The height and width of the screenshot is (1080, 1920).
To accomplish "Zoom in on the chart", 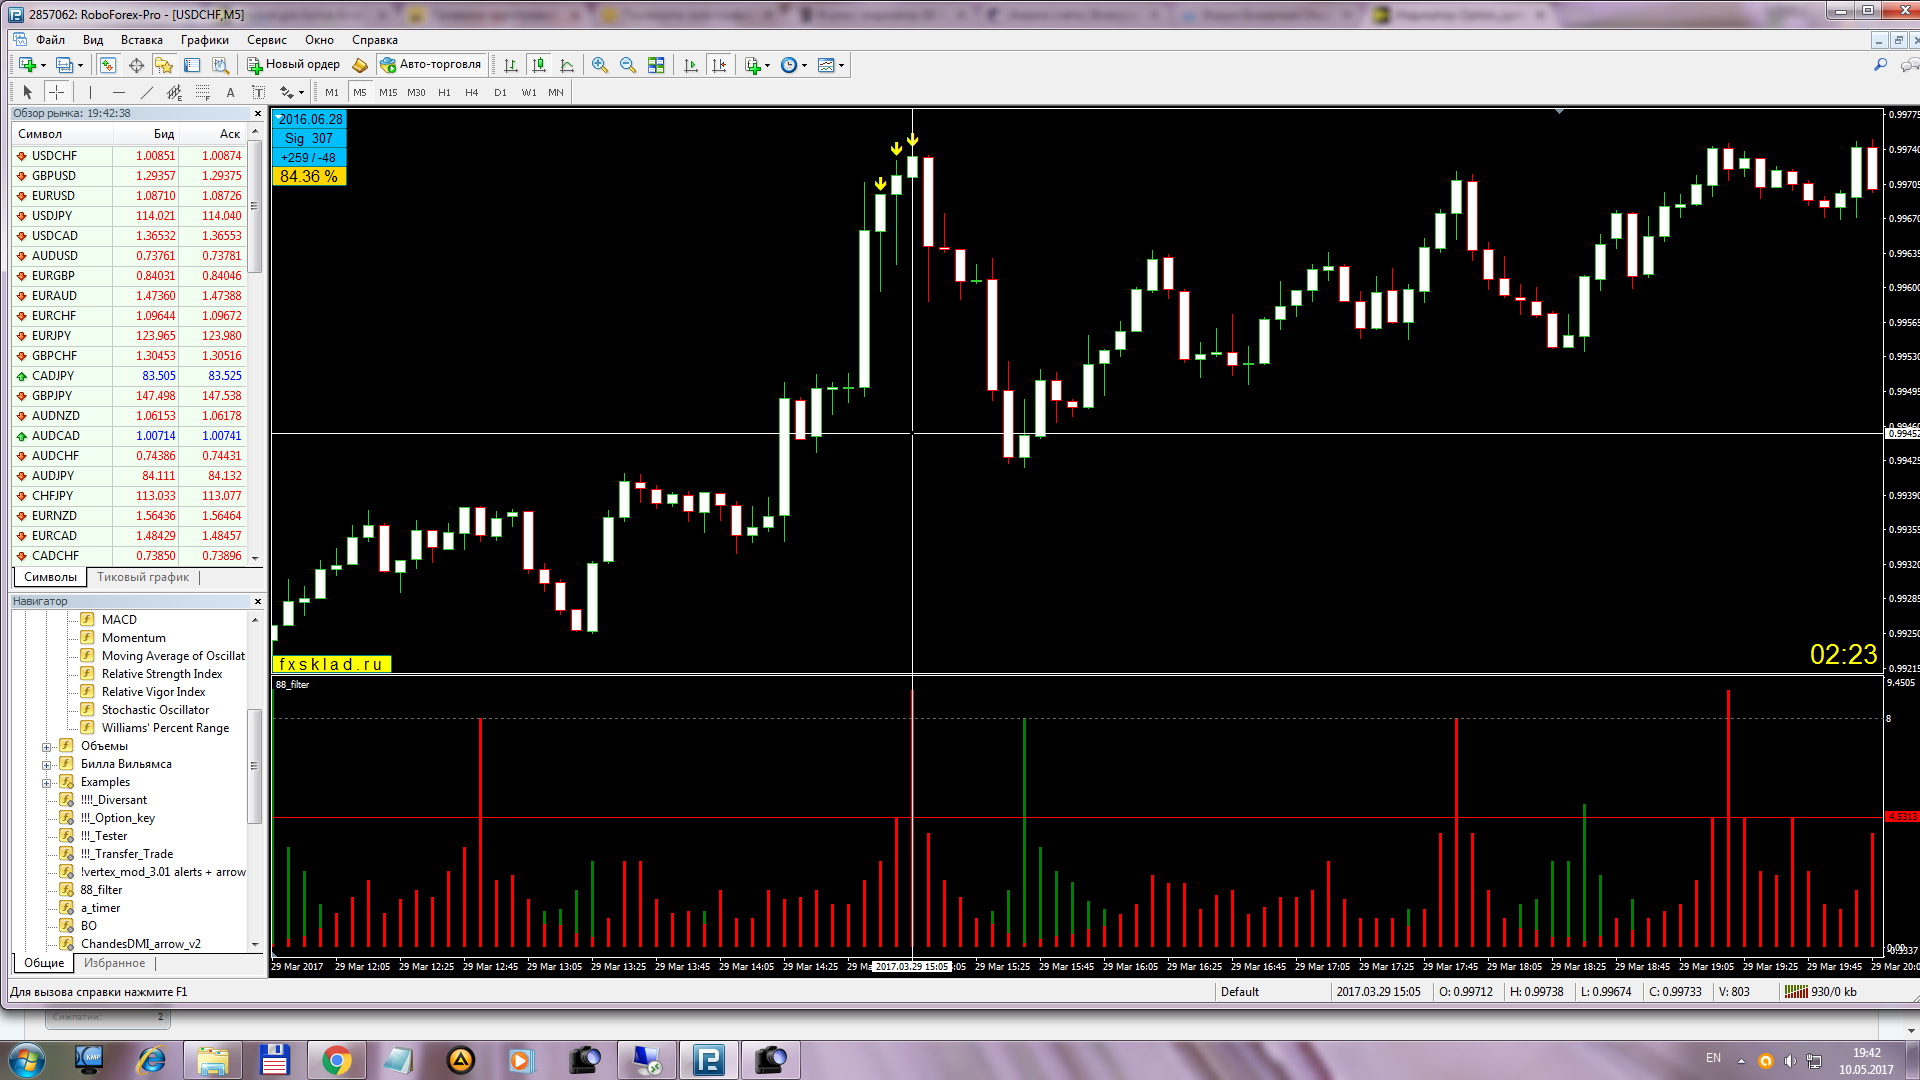I will tap(600, 65).
